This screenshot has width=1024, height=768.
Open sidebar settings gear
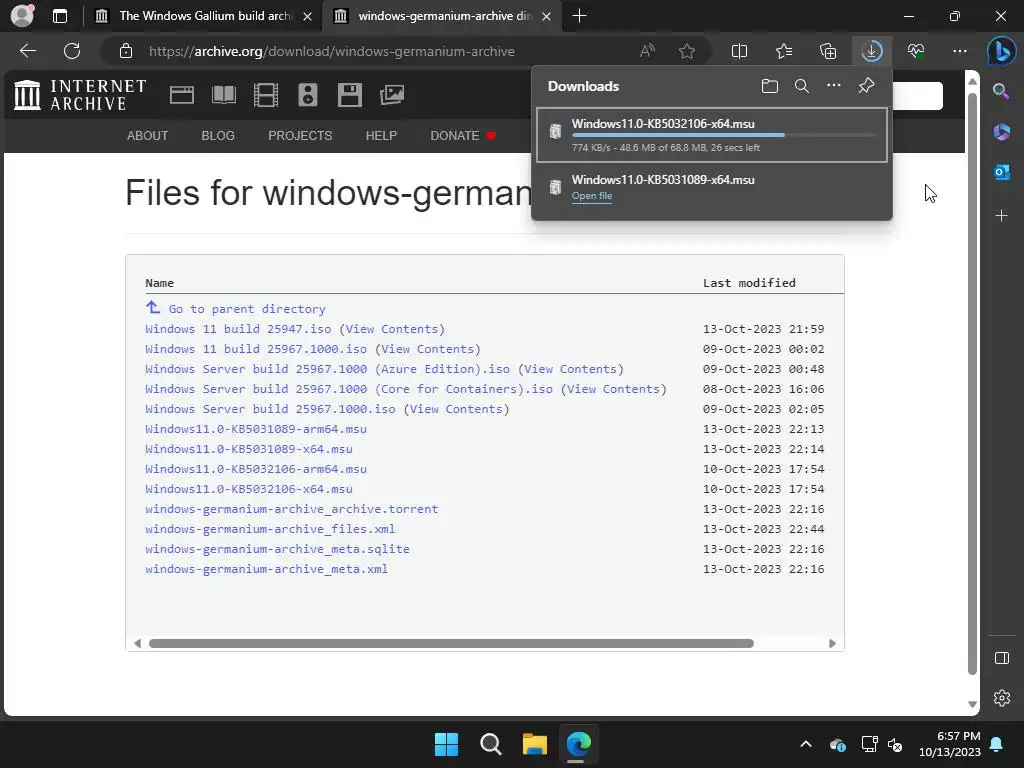tap(1001, 698)
